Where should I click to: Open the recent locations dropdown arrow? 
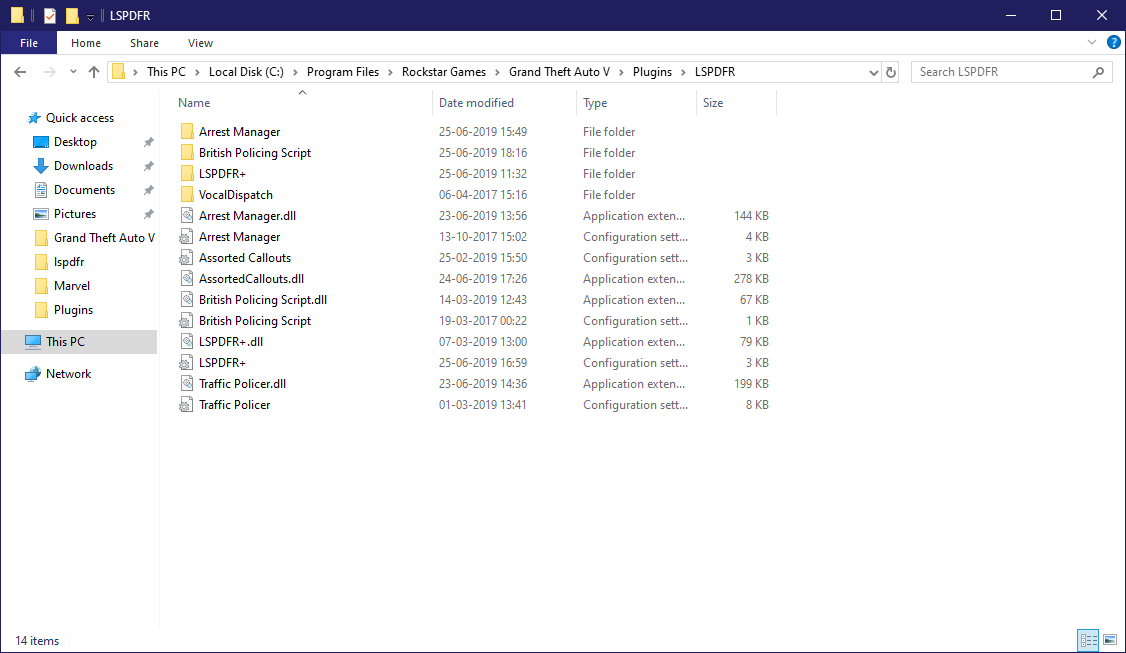(x=73, y=72)
